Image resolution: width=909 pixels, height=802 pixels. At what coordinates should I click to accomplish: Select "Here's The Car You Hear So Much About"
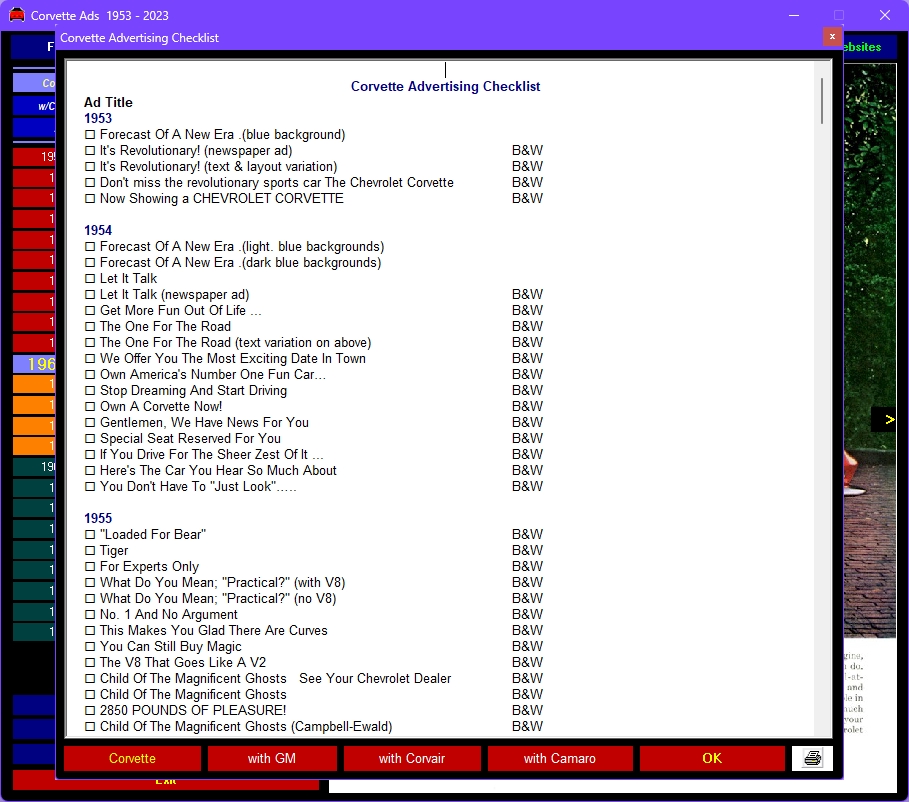coord(218,470)
